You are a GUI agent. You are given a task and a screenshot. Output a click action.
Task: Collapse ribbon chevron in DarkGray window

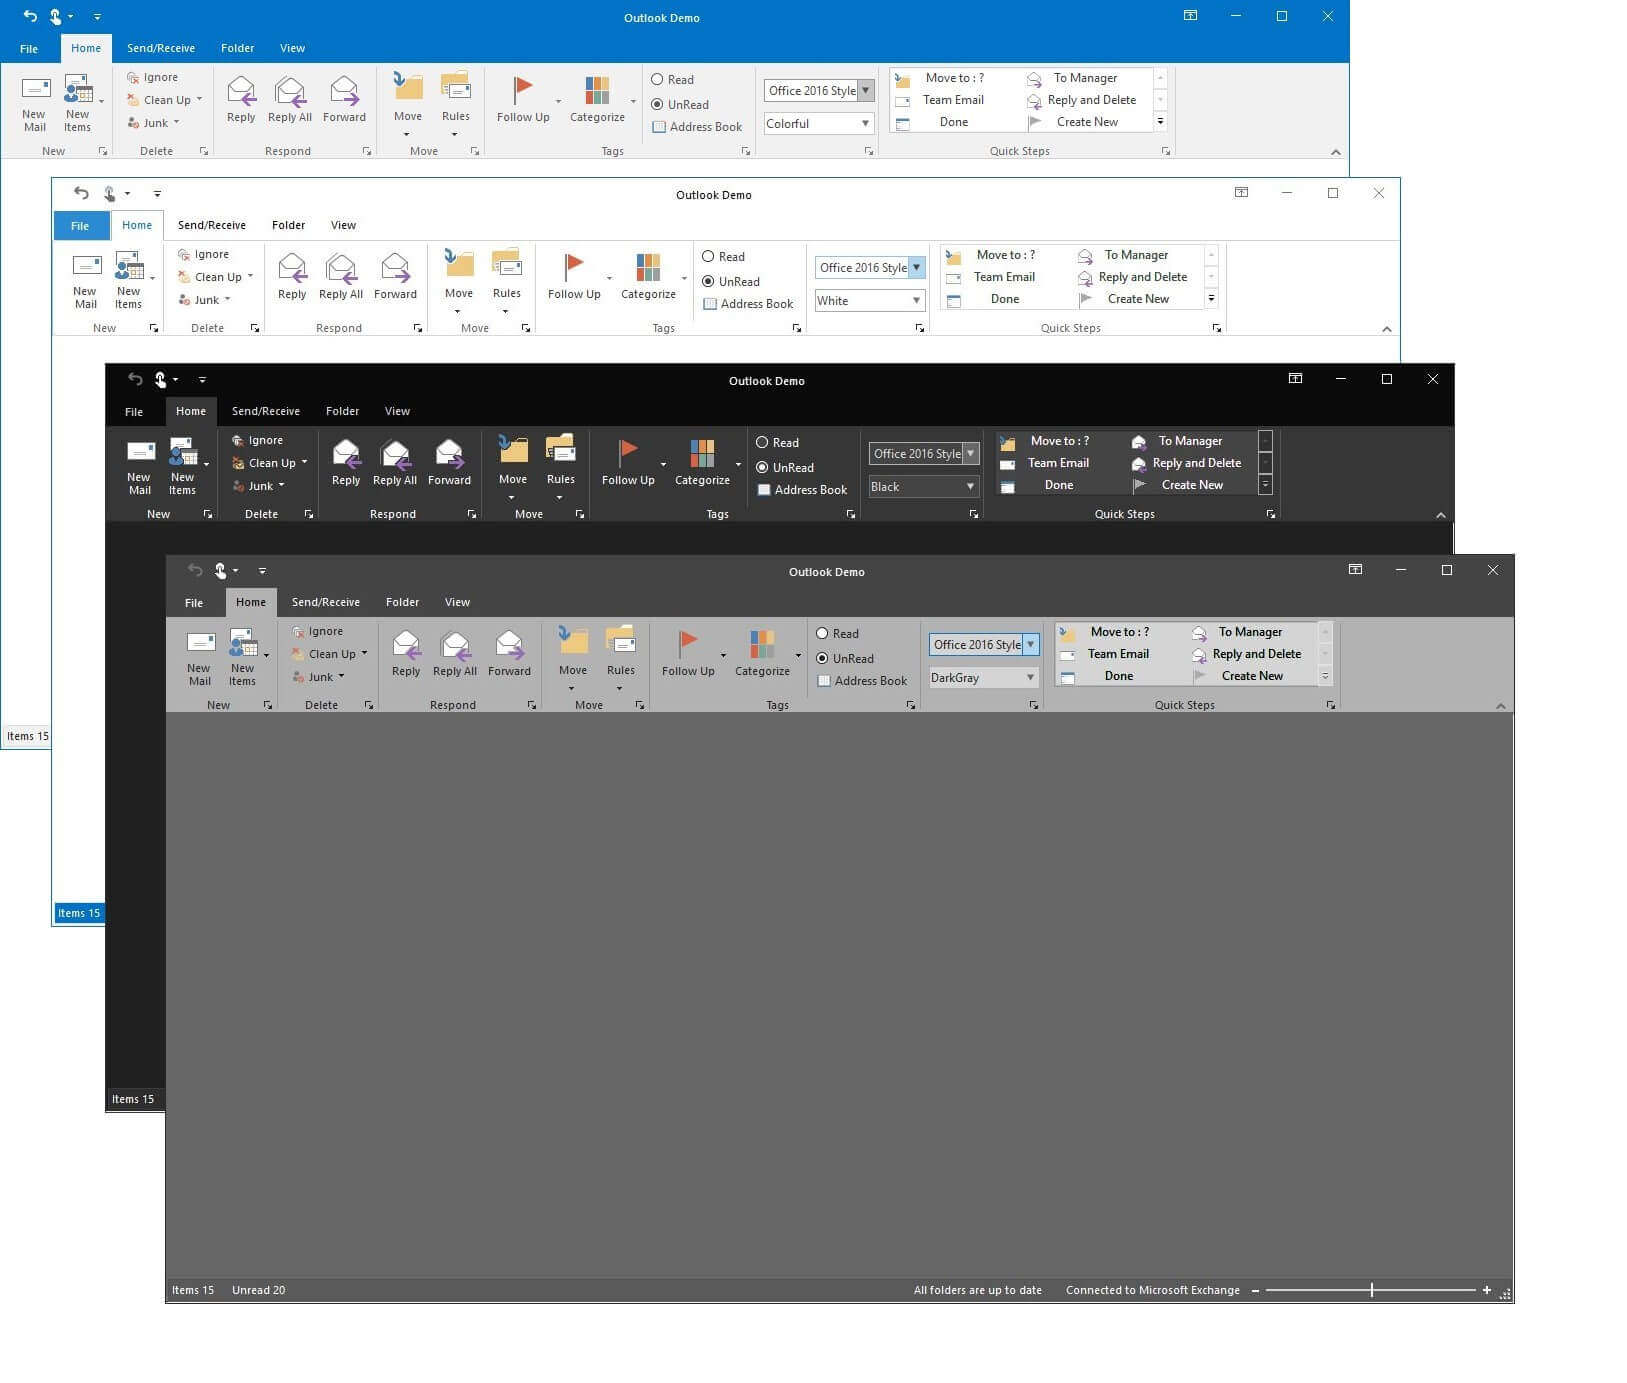pyautogui.click(x=1500, y=706)
